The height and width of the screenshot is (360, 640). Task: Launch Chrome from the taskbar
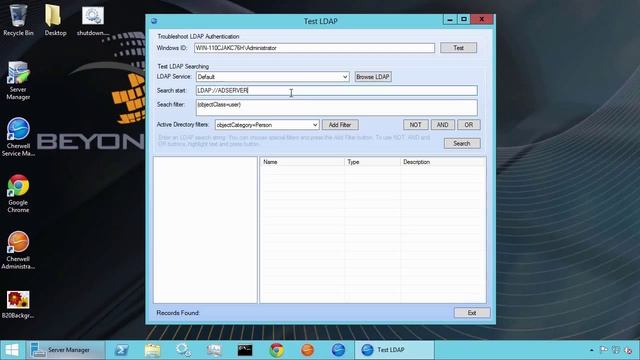pyautogui.click(x=276, y=350)
